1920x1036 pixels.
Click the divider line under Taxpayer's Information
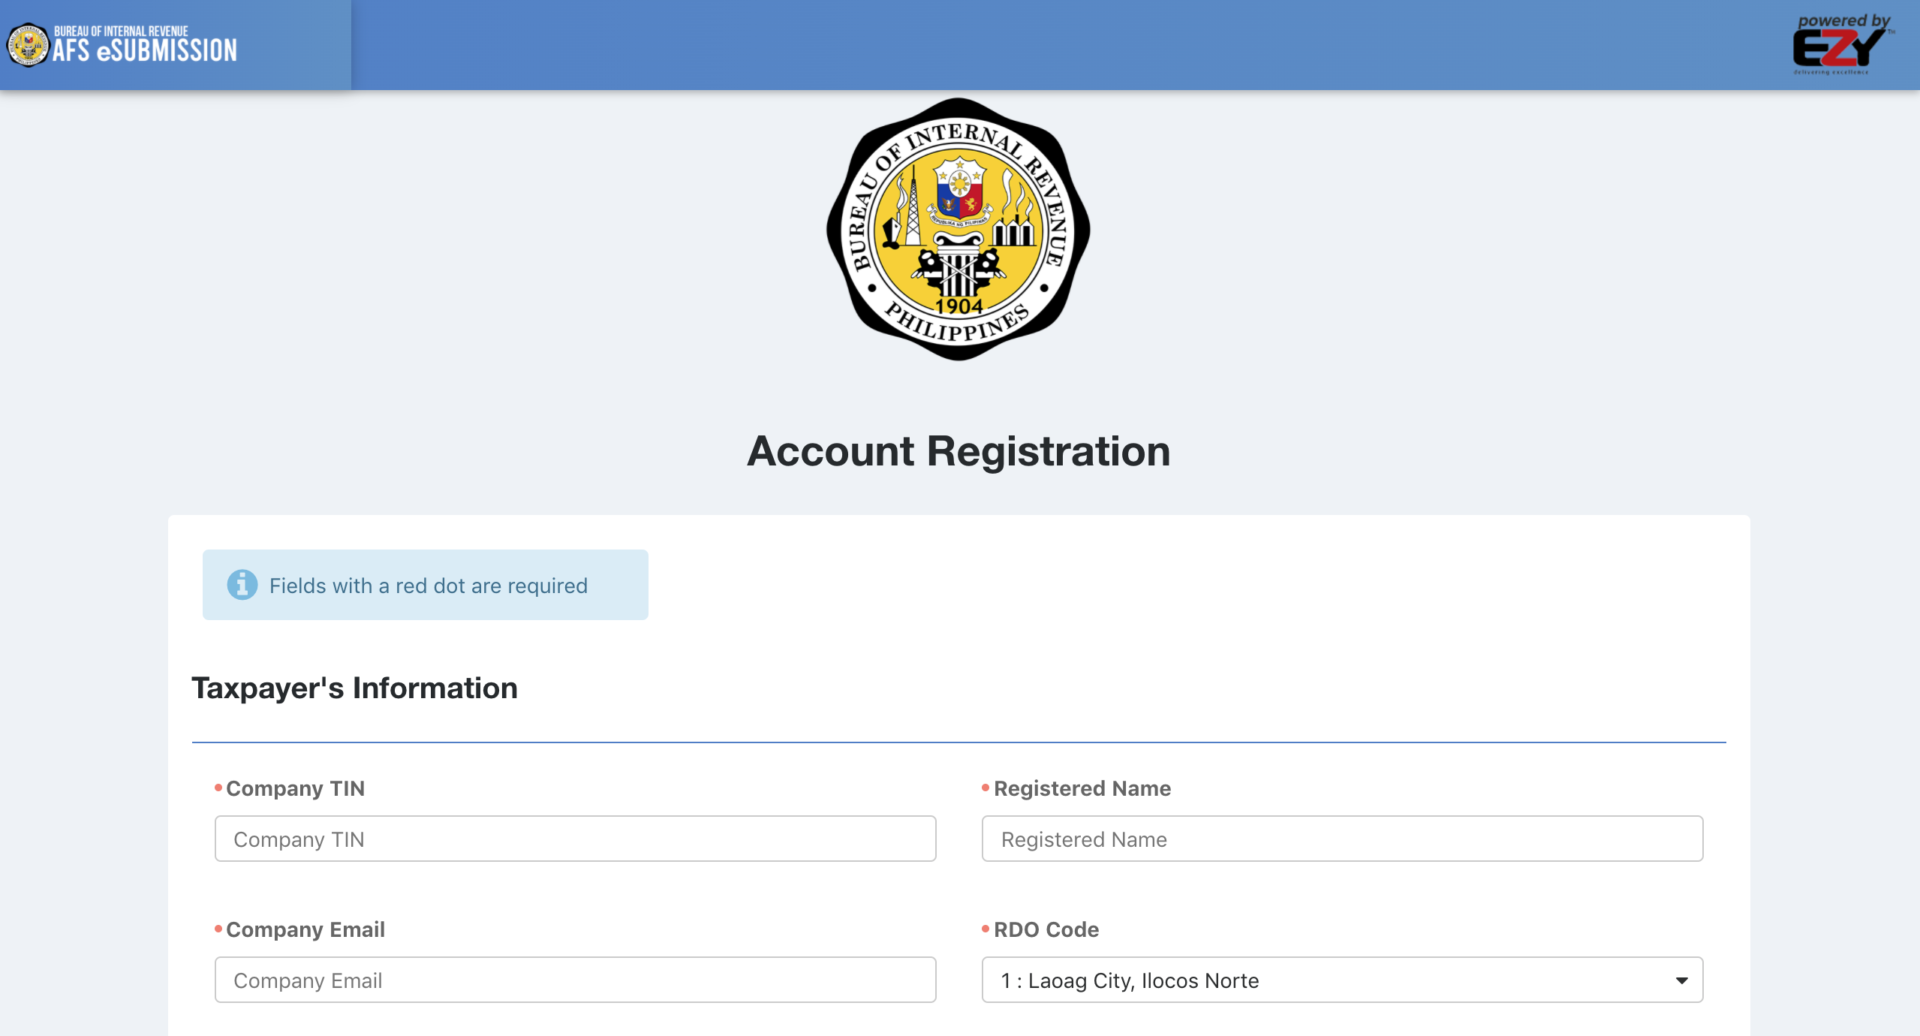click(959, 741)
